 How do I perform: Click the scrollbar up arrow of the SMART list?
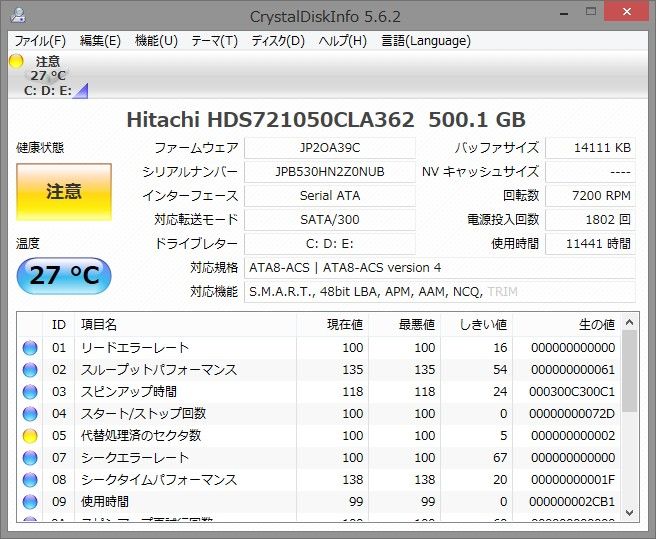pyautogui.click(x=629, y=322)
